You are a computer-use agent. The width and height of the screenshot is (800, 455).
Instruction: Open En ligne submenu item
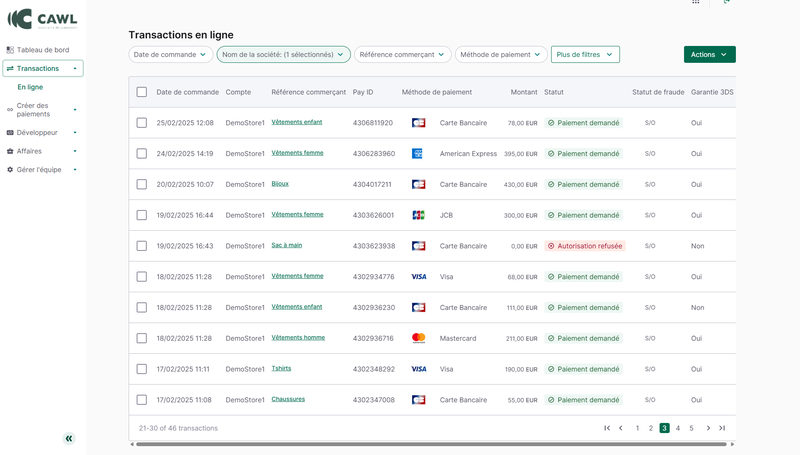pos(30,87)
